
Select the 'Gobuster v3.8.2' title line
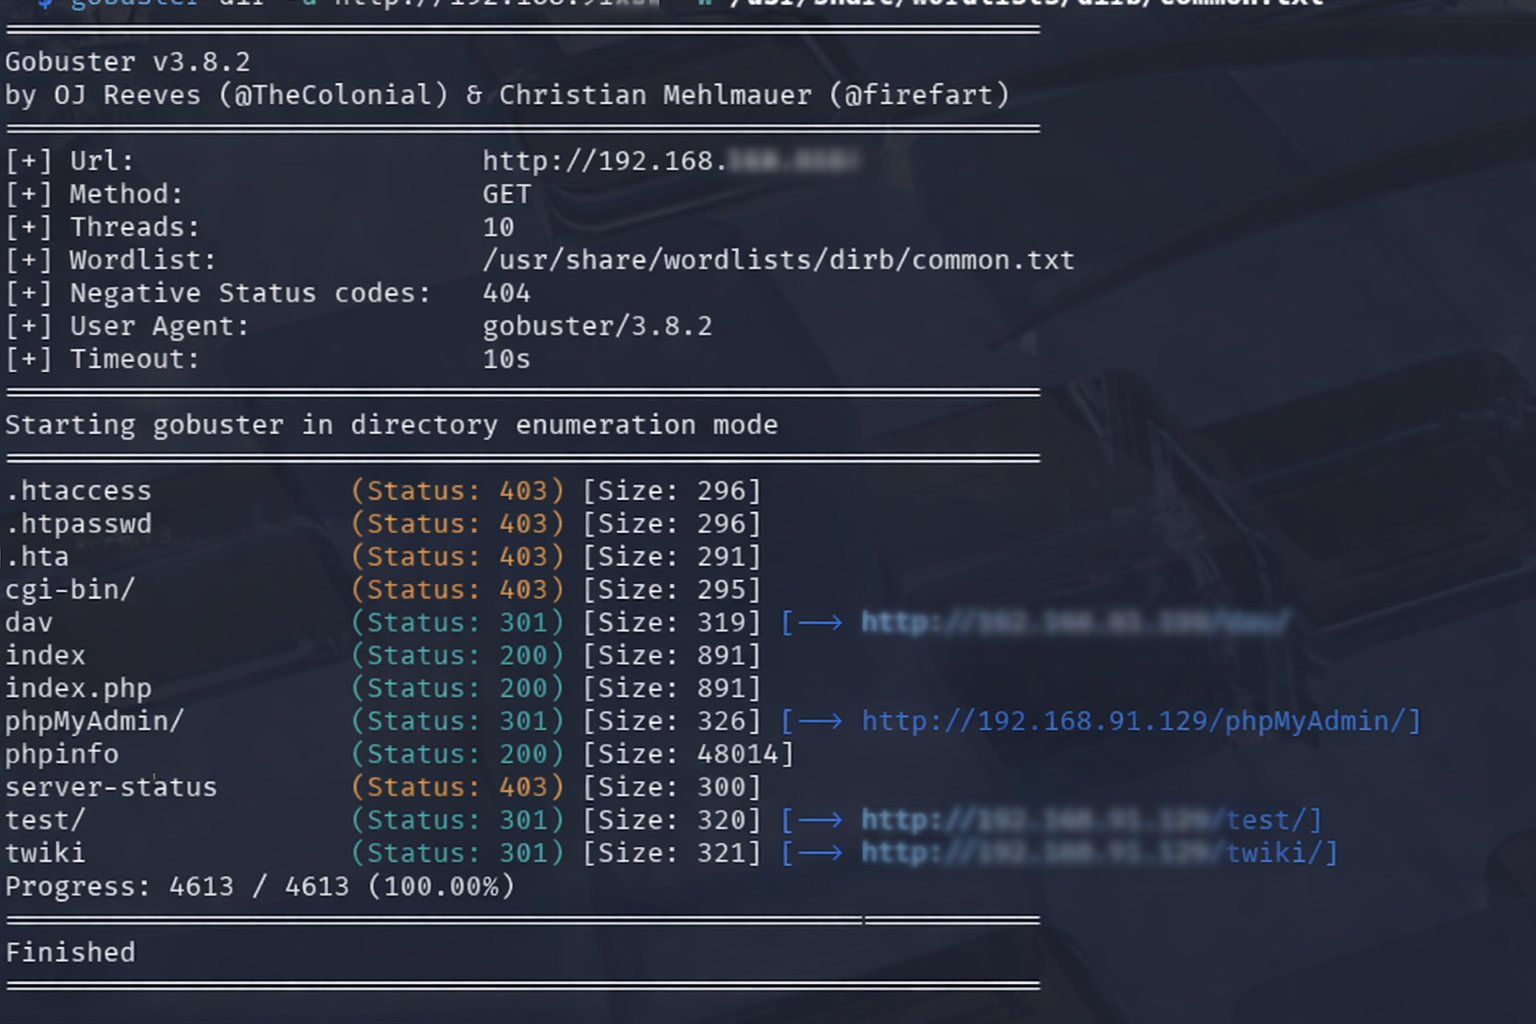[x=128, y=62]
